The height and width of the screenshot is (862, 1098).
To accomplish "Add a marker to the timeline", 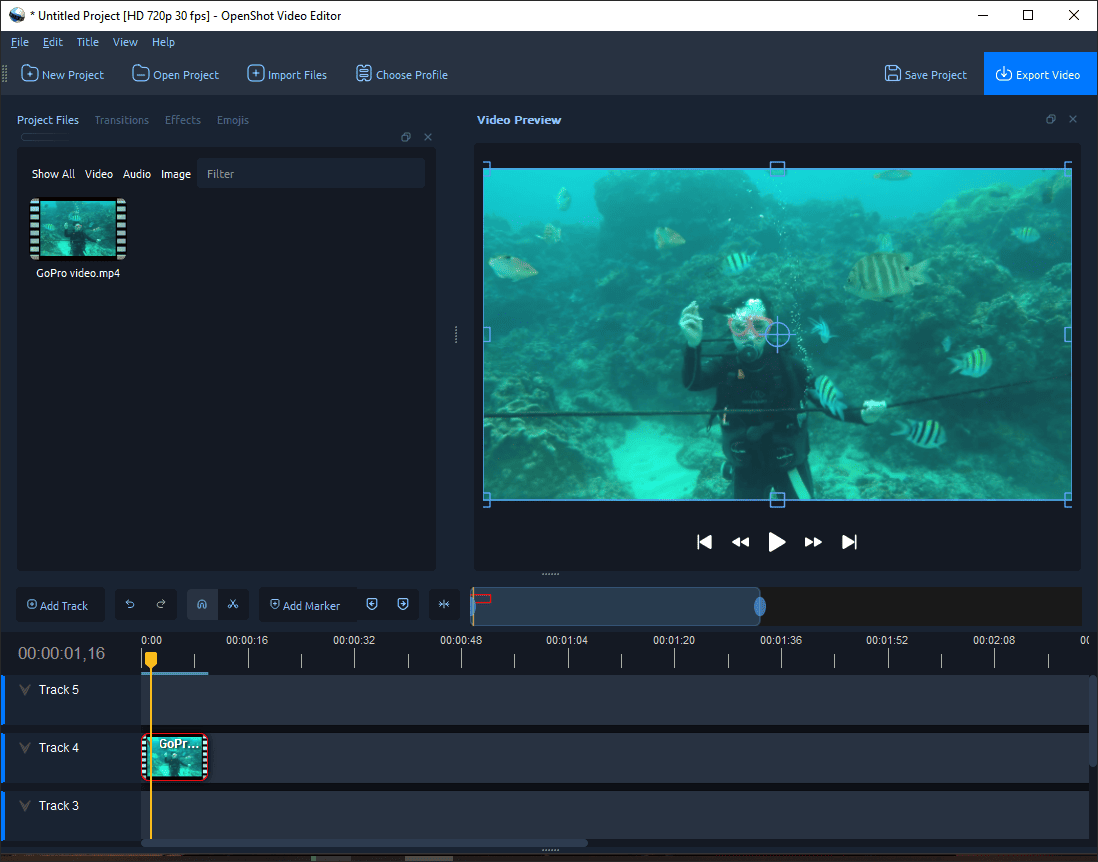I will (306, 604).
